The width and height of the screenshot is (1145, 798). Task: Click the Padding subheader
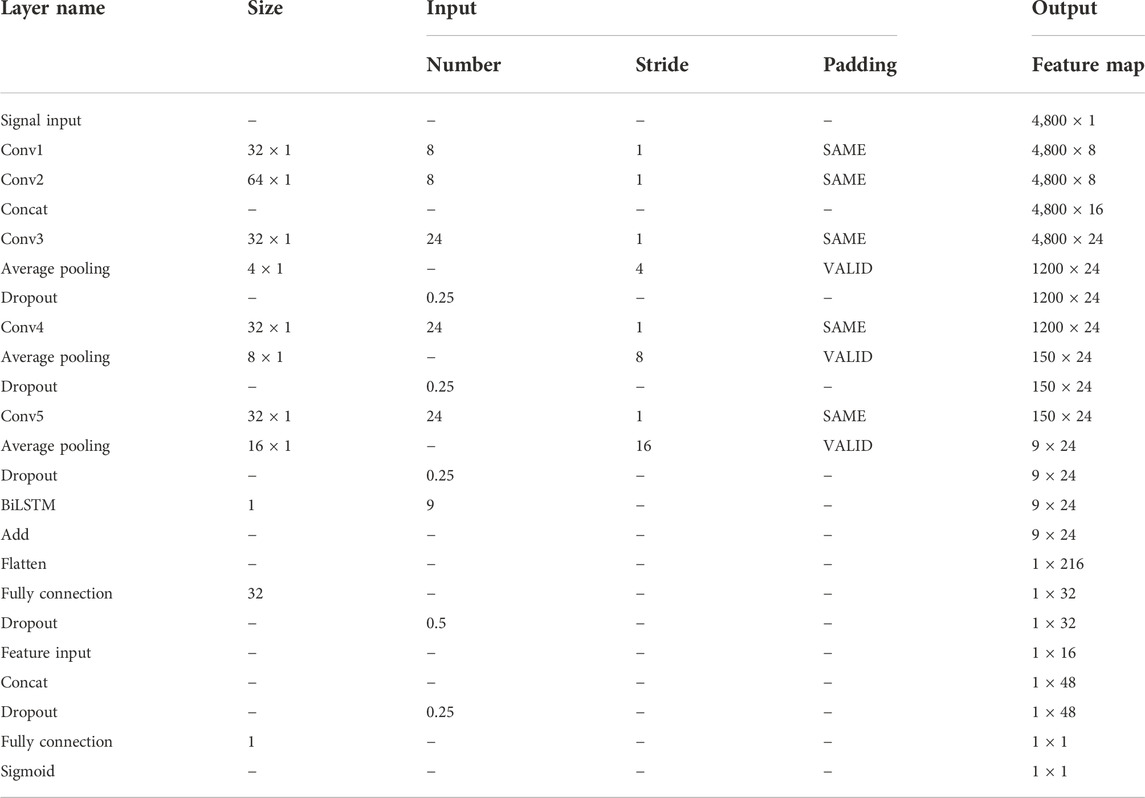point(859,65)
